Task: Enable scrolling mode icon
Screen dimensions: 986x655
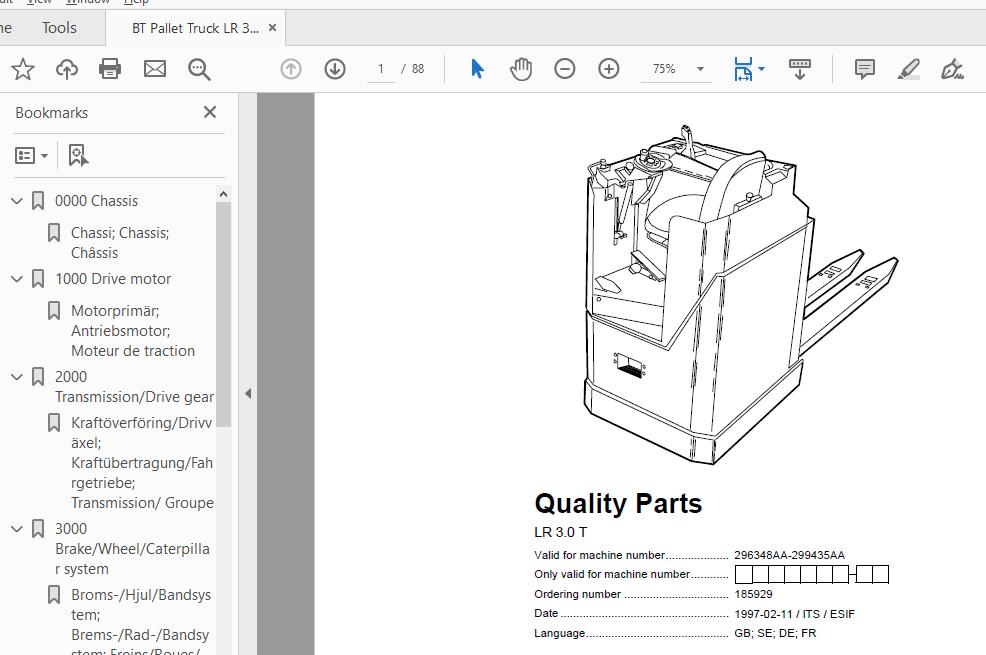Action: pyautogui.click(x=799, y=69)
